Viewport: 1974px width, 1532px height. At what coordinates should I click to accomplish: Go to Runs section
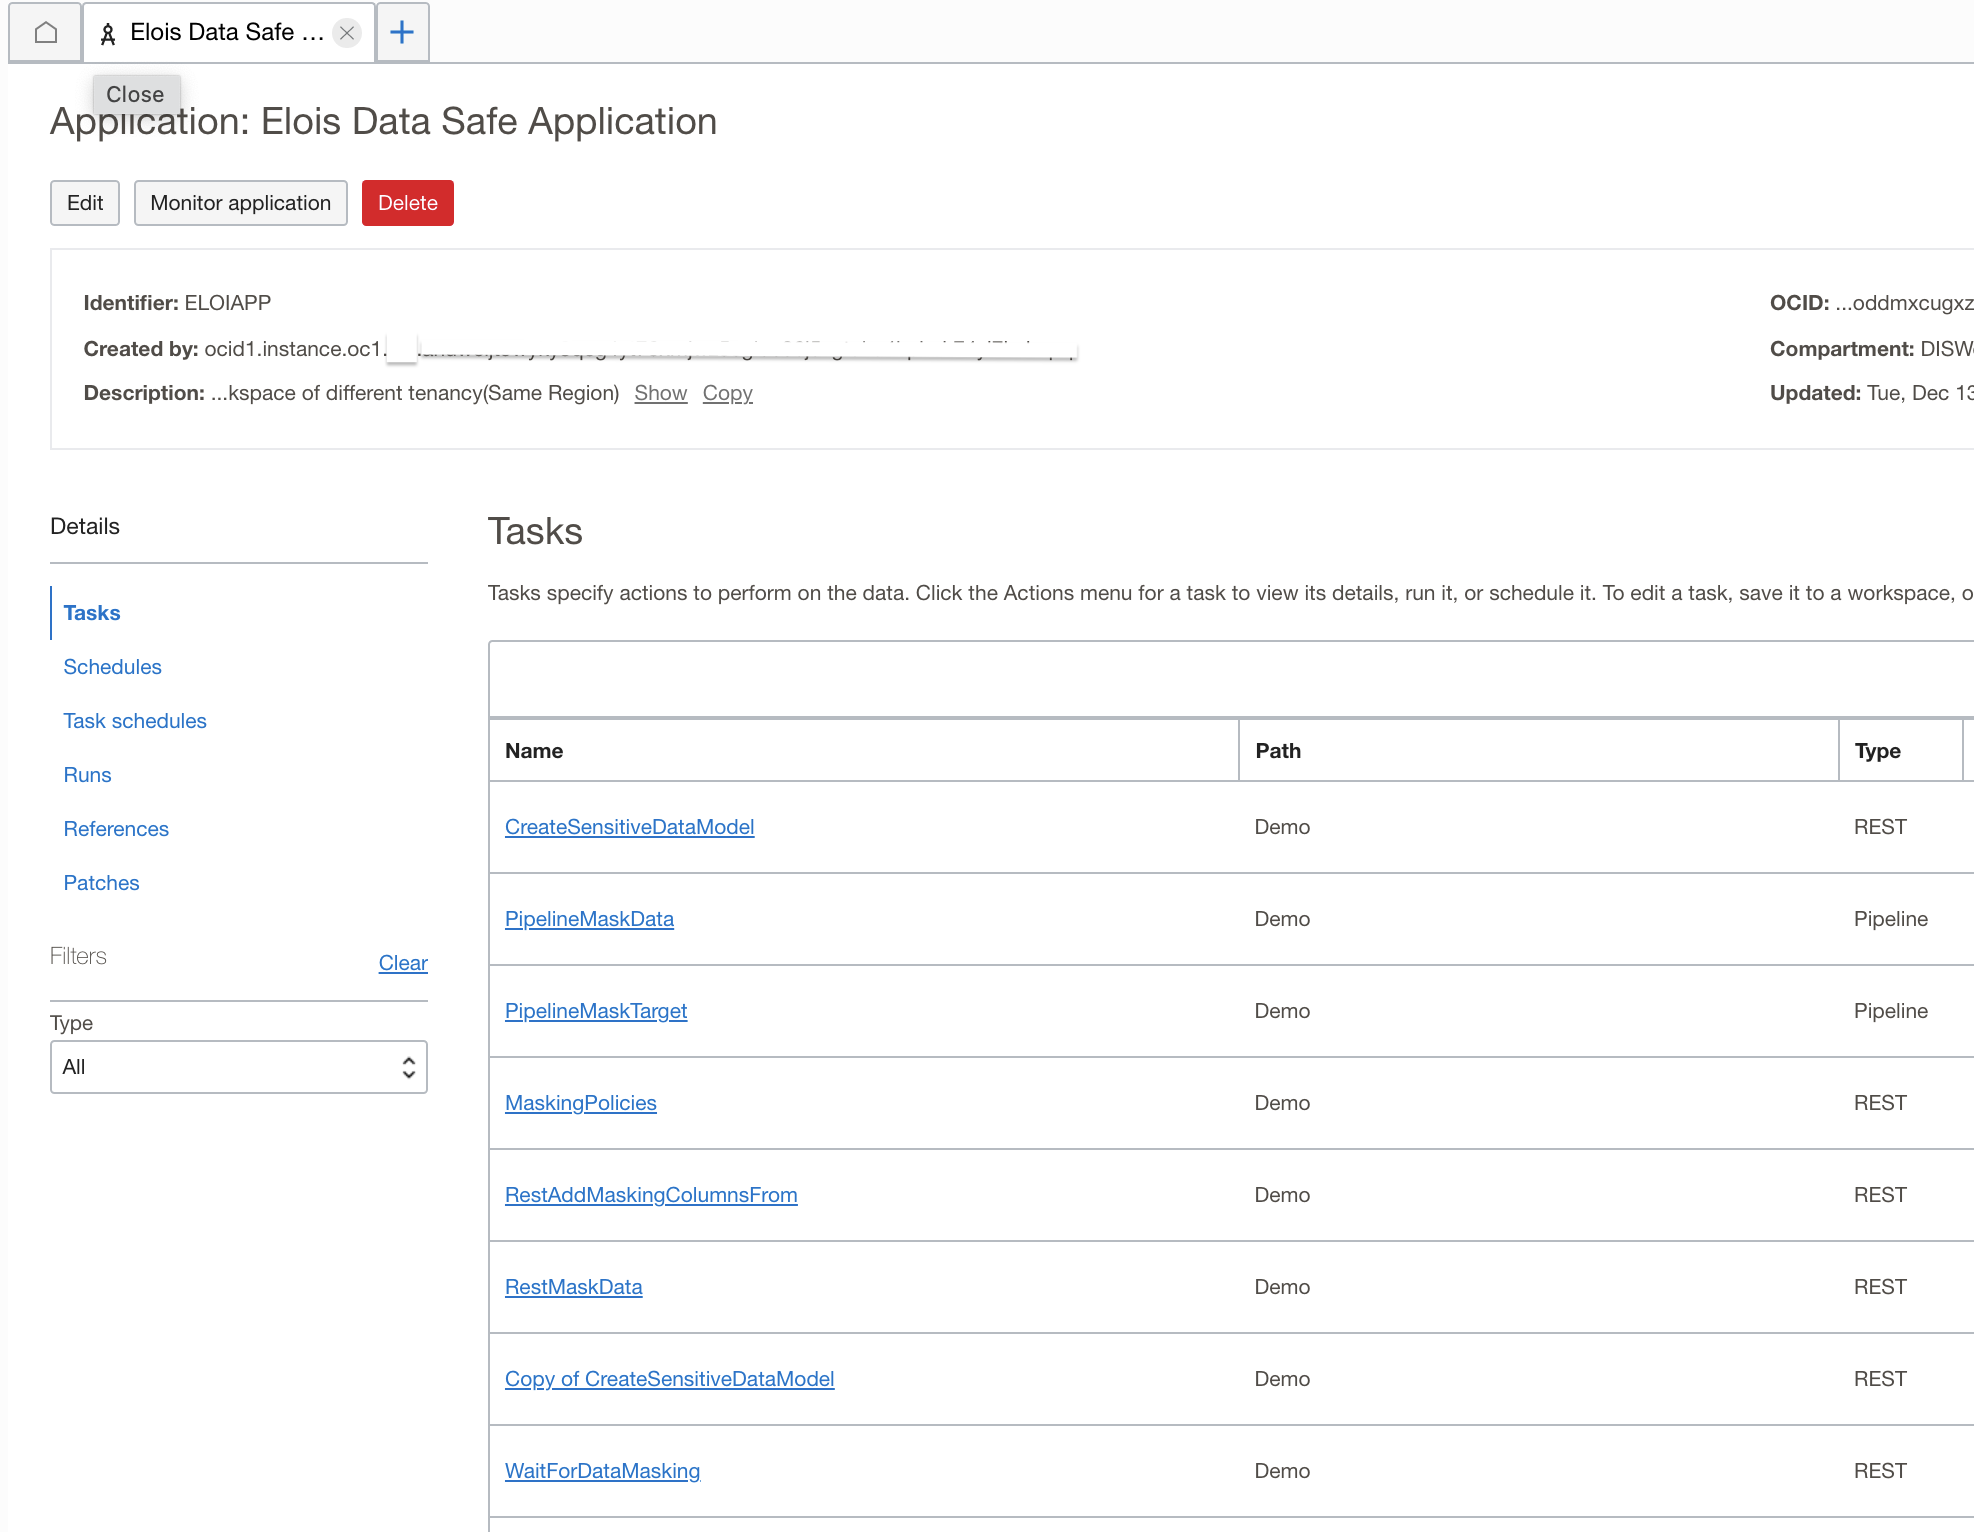click(x=87, y=775)
